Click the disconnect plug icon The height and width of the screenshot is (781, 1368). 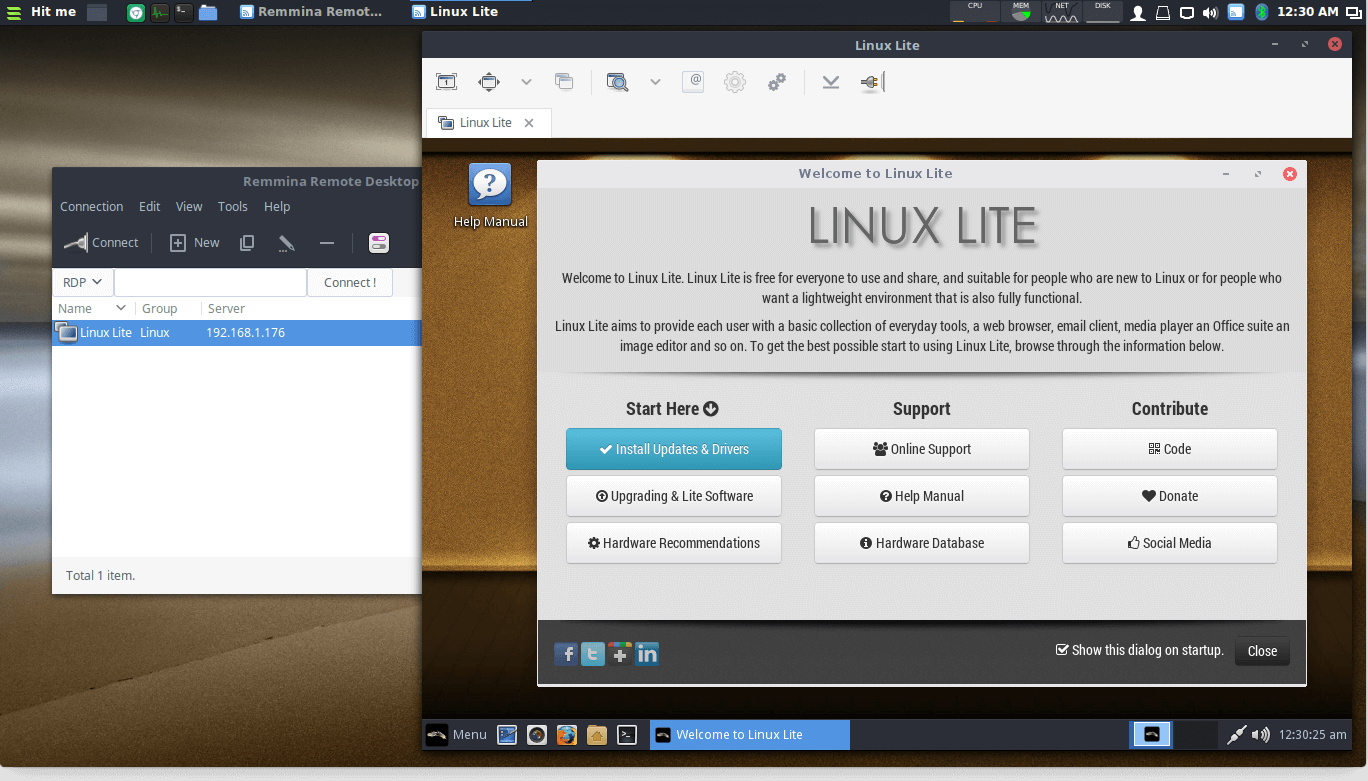tap(870, 82)
